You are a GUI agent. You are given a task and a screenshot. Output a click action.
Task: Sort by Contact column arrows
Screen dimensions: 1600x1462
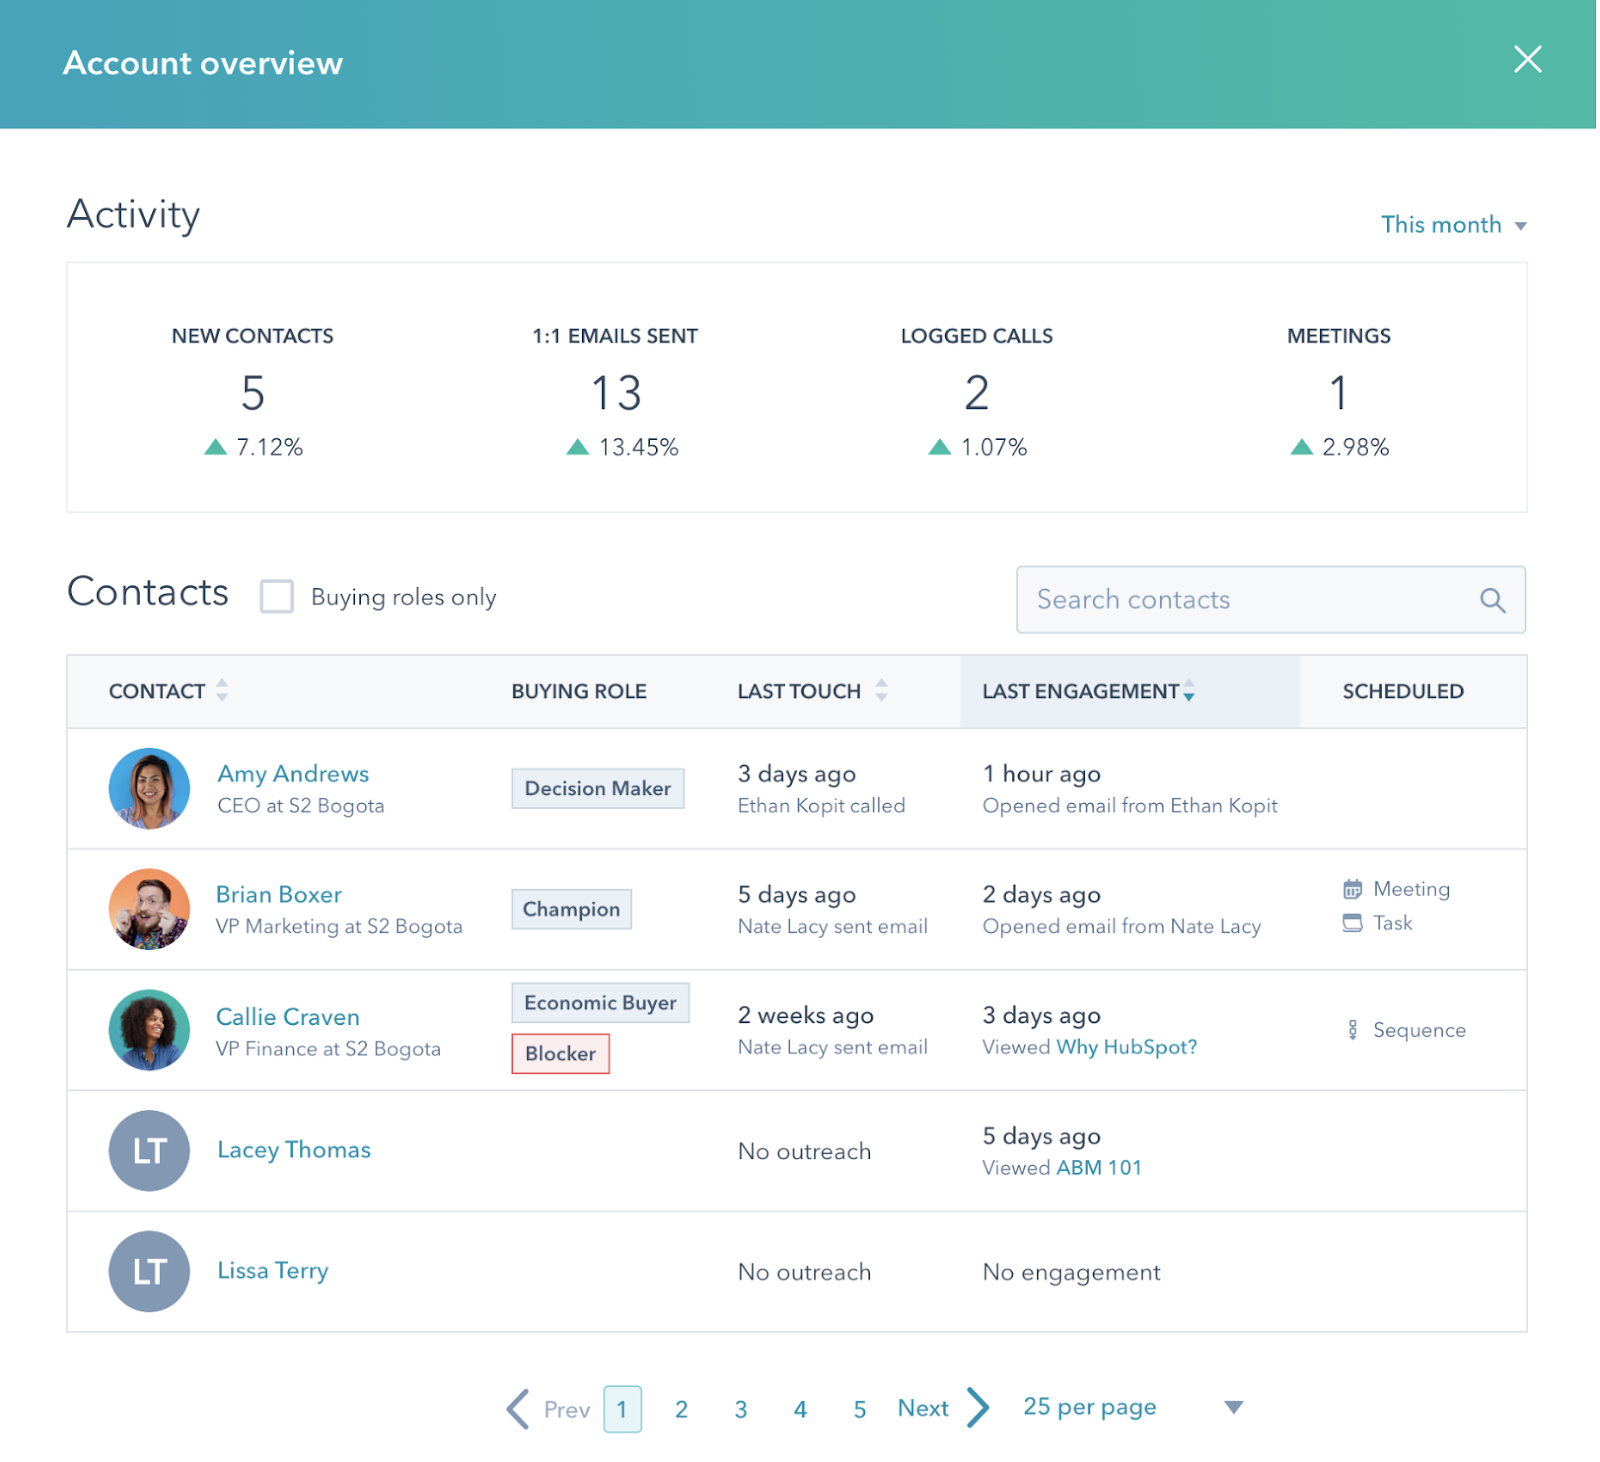[222, 691]
